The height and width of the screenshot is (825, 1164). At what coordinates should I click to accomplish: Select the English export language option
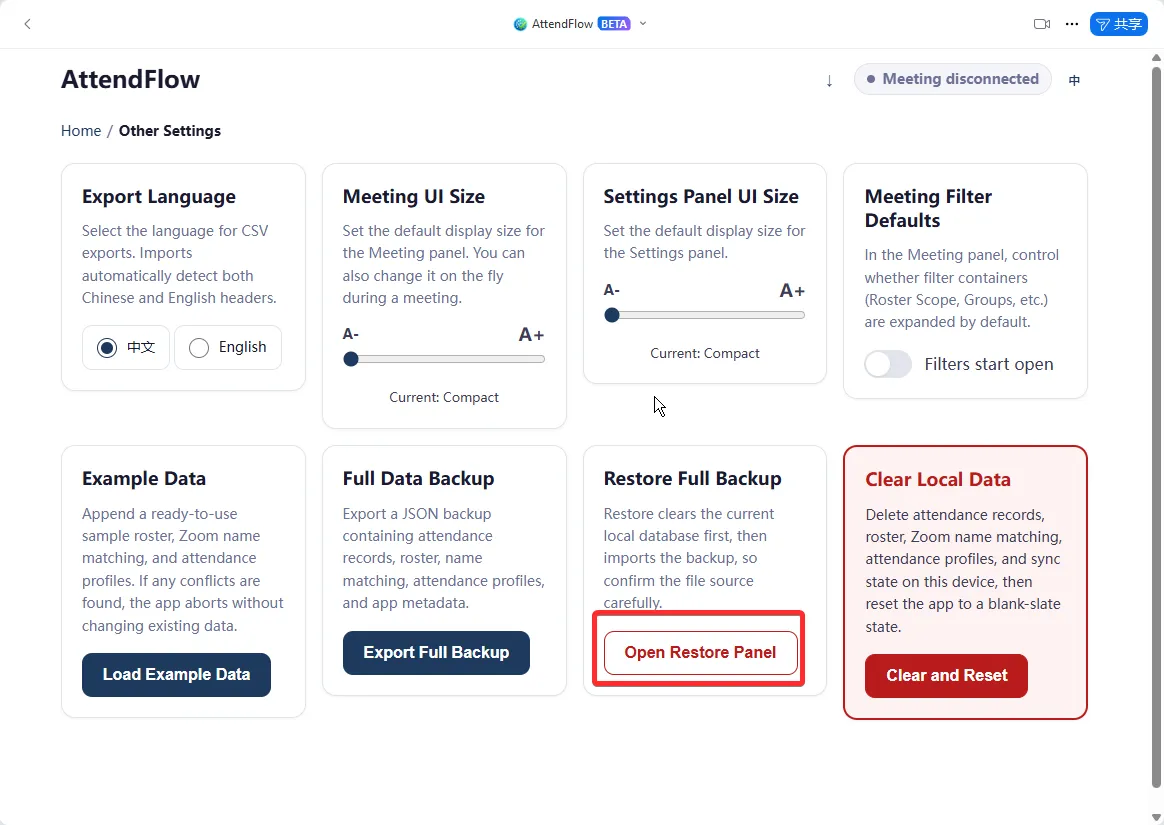(x=228, y=347)
